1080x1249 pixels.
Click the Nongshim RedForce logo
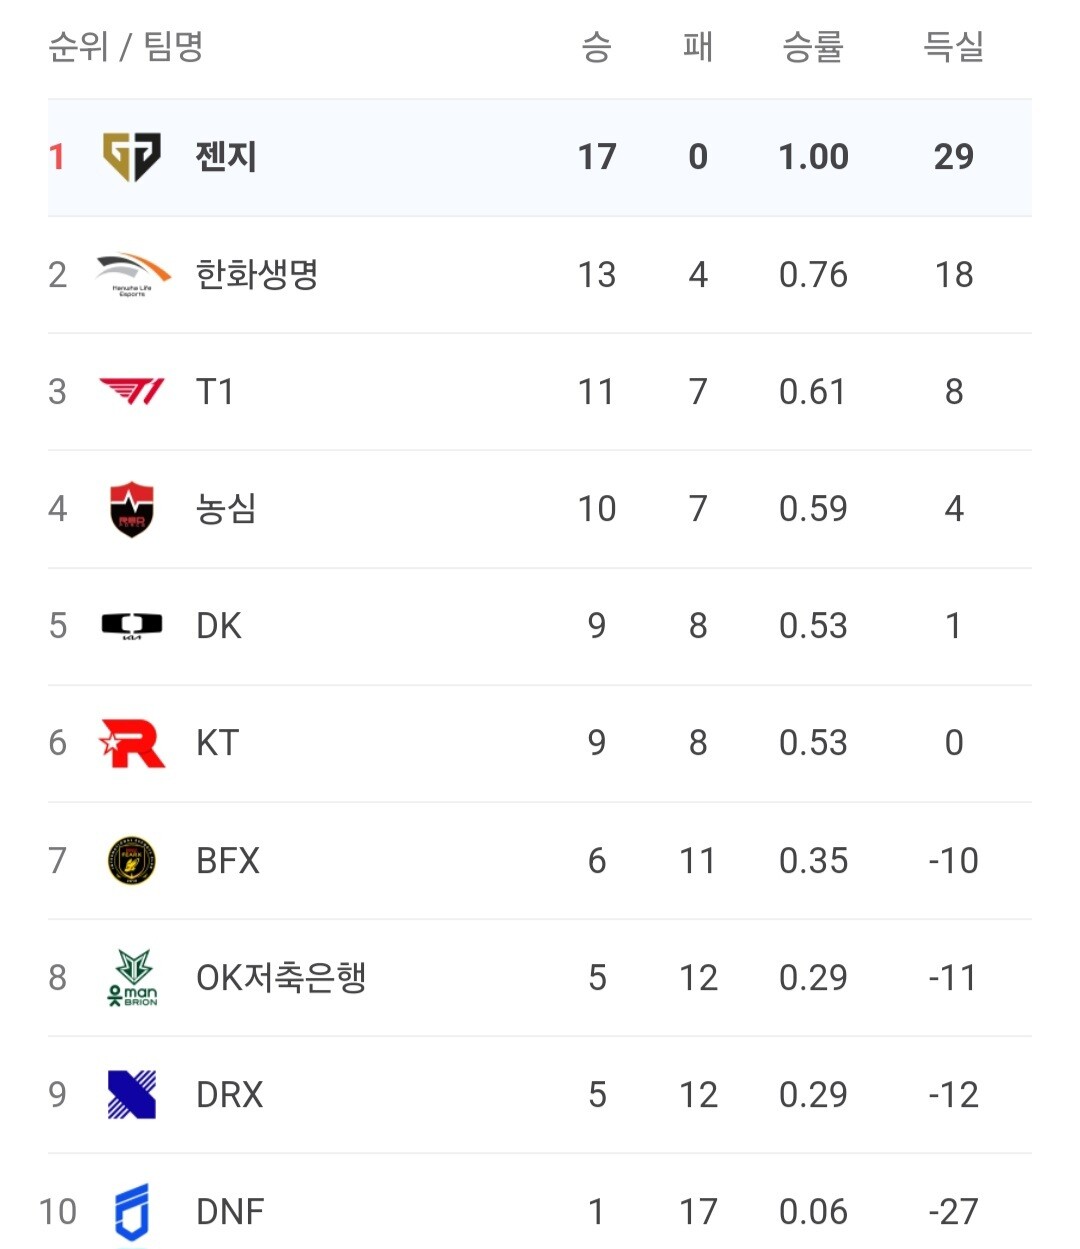132,509
